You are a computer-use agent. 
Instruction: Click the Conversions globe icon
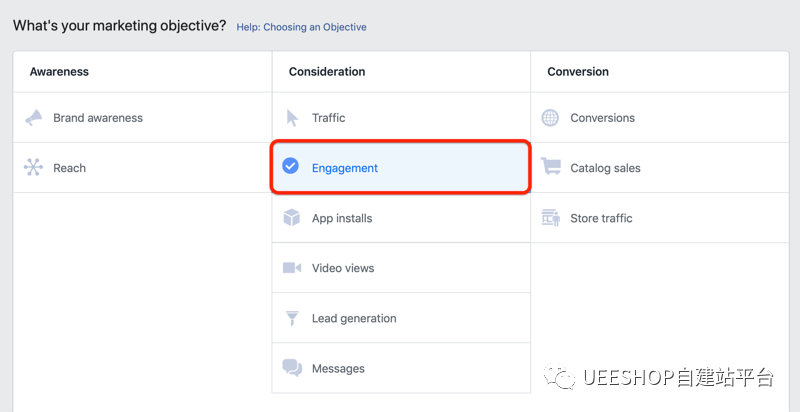pyautogui.click(x=550, y=118)
